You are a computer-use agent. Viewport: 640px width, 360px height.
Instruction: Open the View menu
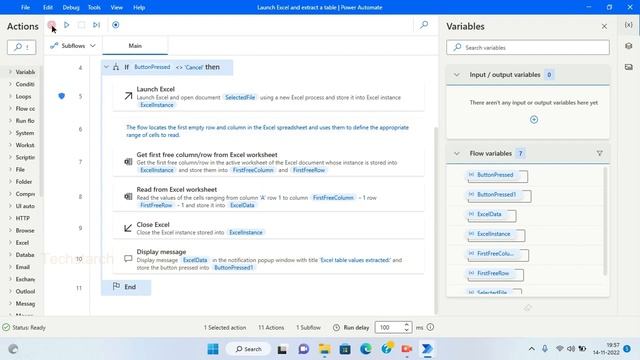click(x=117, y=7)
